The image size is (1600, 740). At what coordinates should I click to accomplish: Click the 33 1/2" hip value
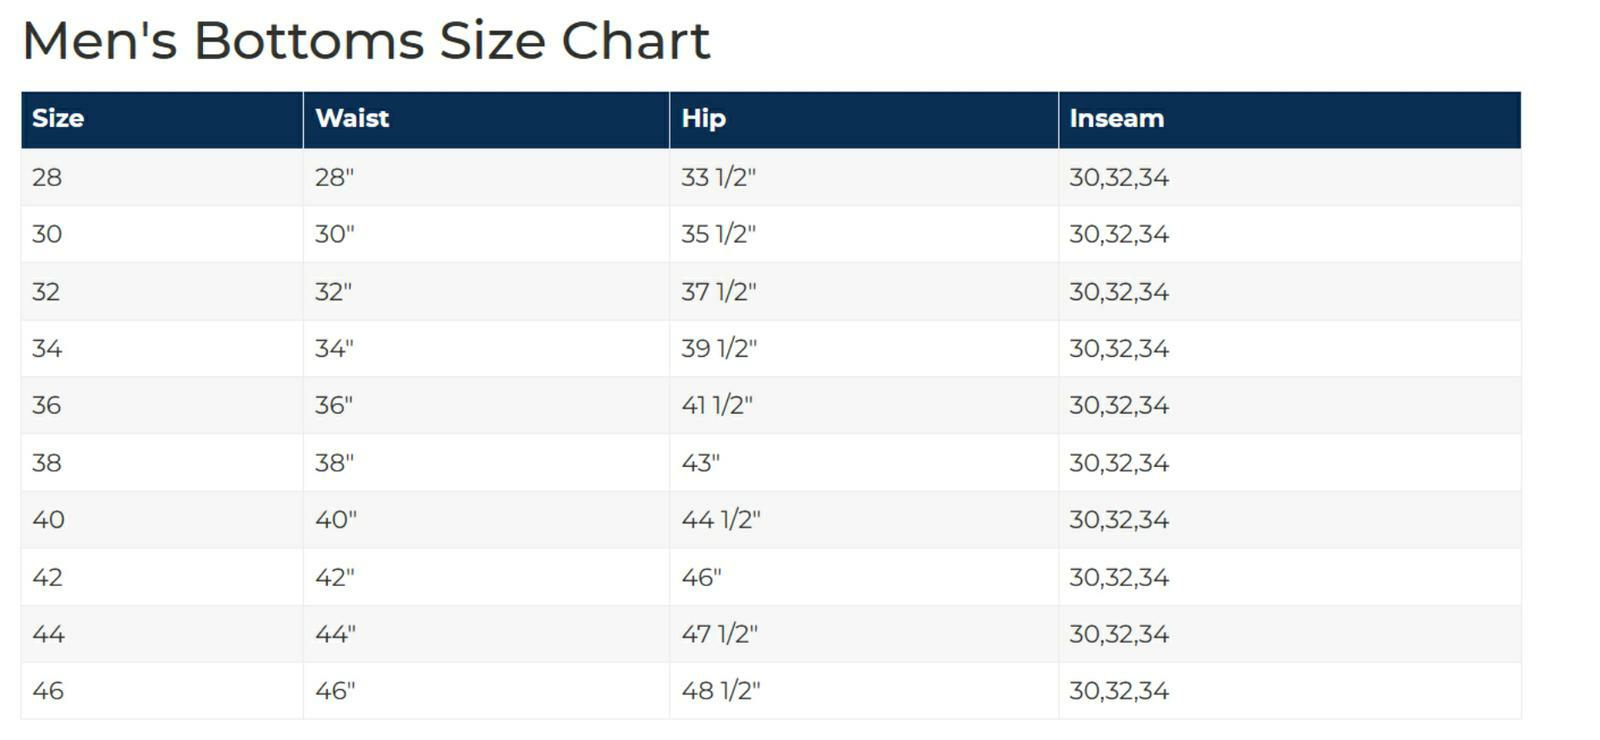(x=719, y=178)
